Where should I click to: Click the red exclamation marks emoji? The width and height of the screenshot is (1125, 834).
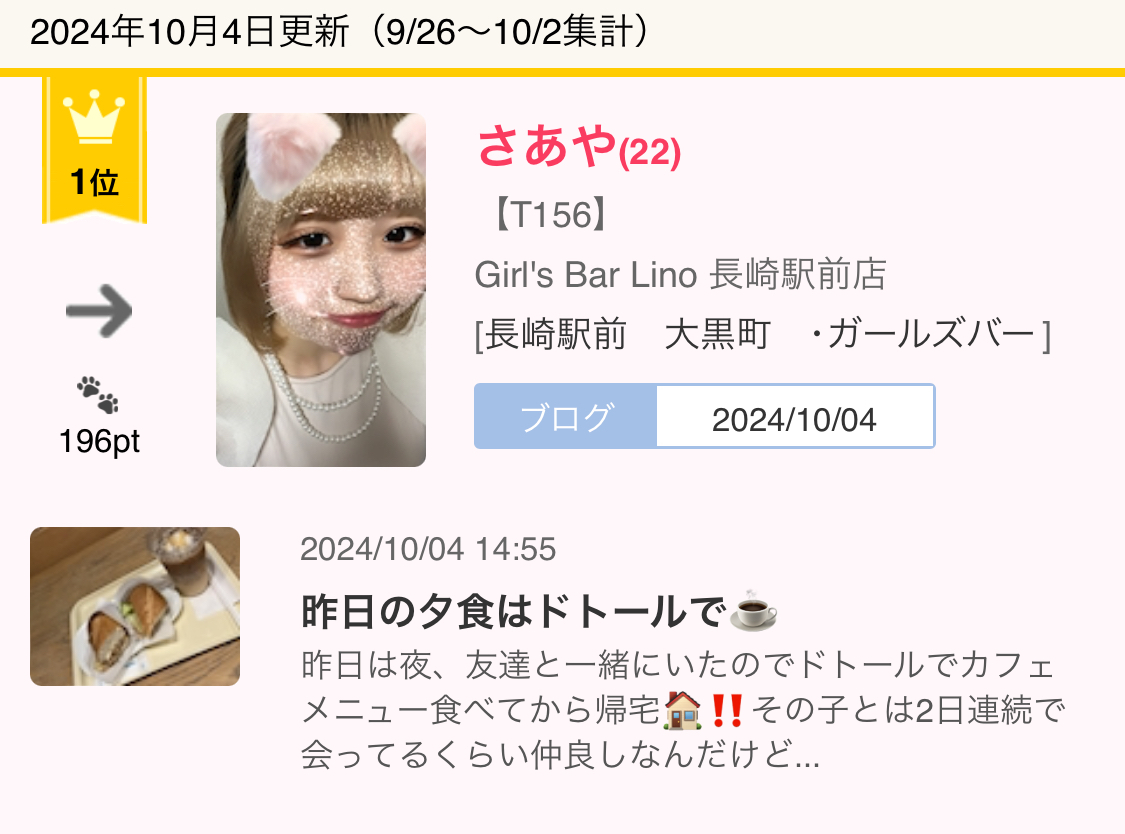tap(726, 711)
